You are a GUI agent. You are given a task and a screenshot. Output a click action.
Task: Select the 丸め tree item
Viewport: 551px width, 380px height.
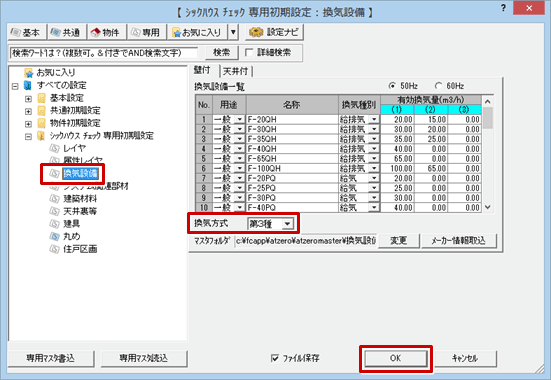72,236
